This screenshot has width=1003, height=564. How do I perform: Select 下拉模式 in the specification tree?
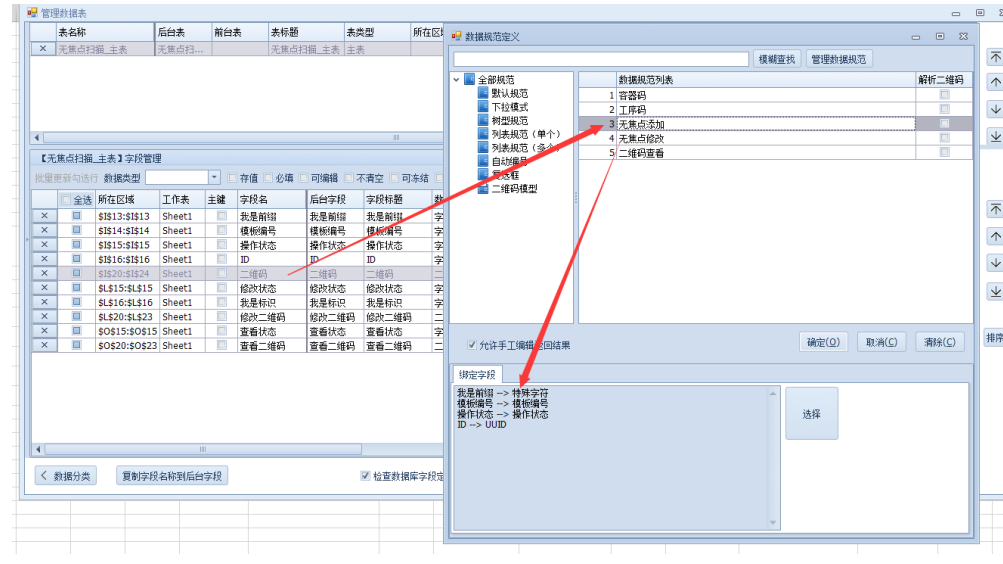click(x=509, y=107)
